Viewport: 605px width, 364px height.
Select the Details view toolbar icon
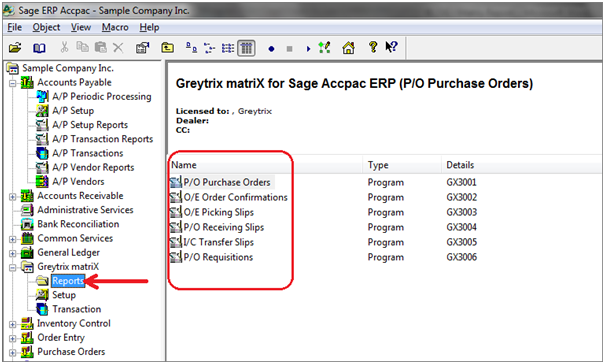(246, 48)
